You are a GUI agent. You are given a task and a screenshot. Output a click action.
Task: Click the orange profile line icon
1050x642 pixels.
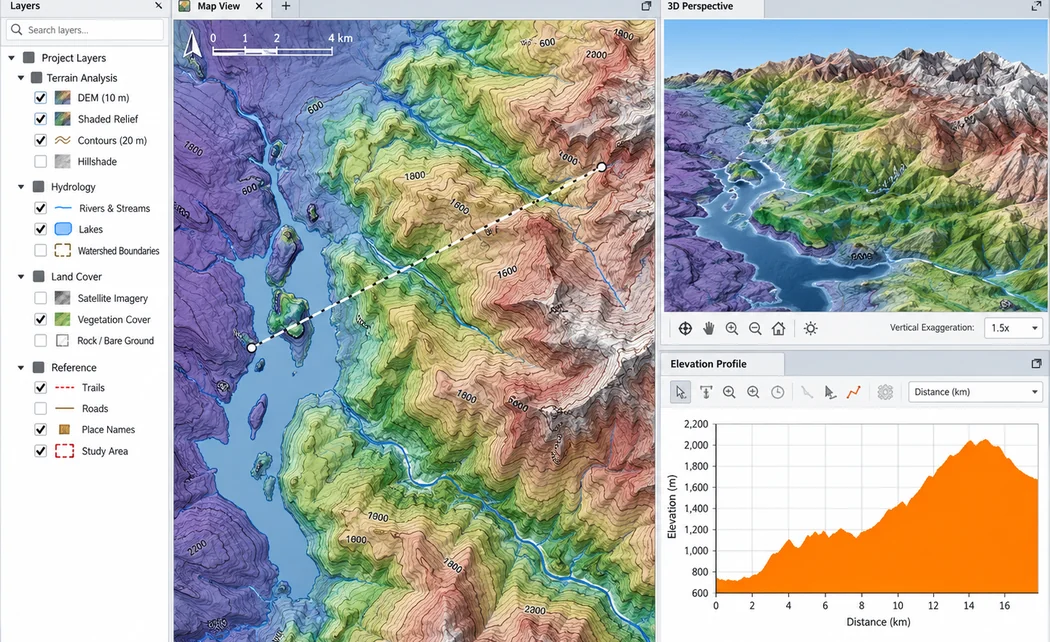pyautogui.click(x=853, y=392)
